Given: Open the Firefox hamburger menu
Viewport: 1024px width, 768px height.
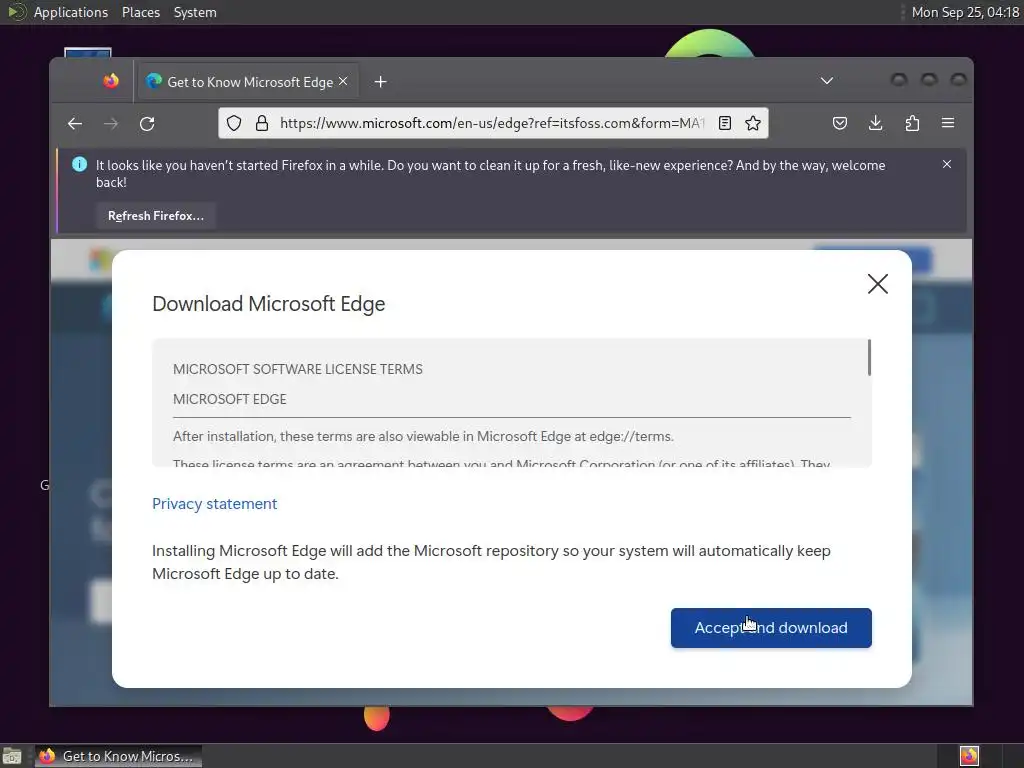Looking at the screenshot, I should pyautogui.click(x=948, y=123).
